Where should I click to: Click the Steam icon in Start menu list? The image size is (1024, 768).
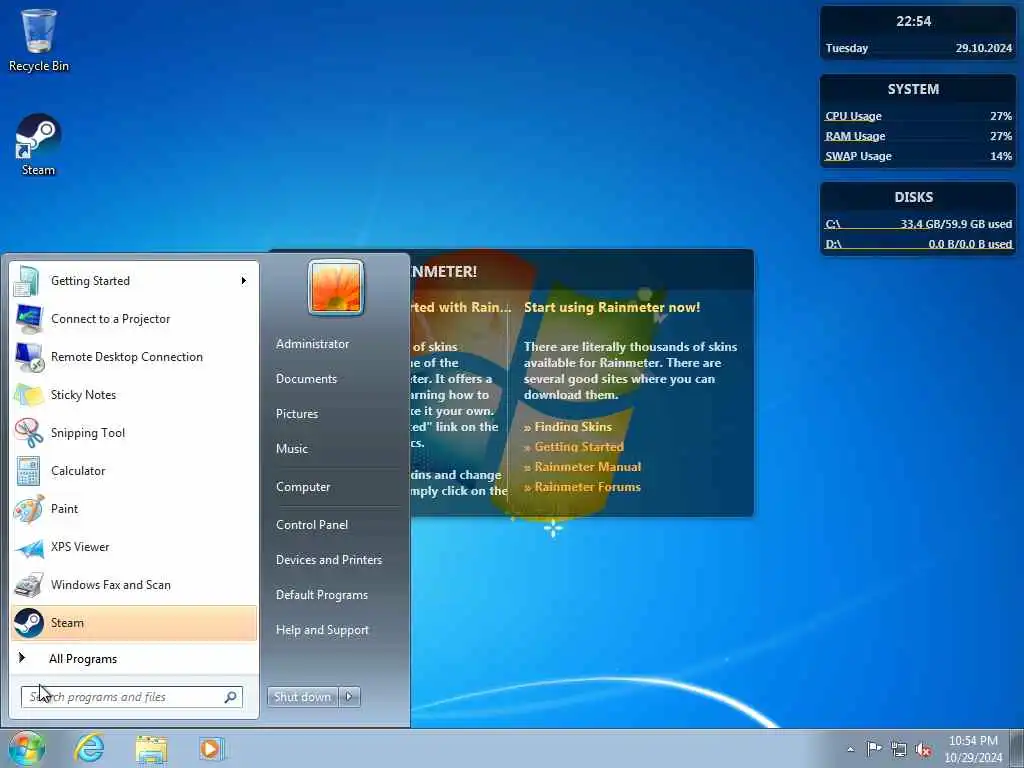point(29,623)
